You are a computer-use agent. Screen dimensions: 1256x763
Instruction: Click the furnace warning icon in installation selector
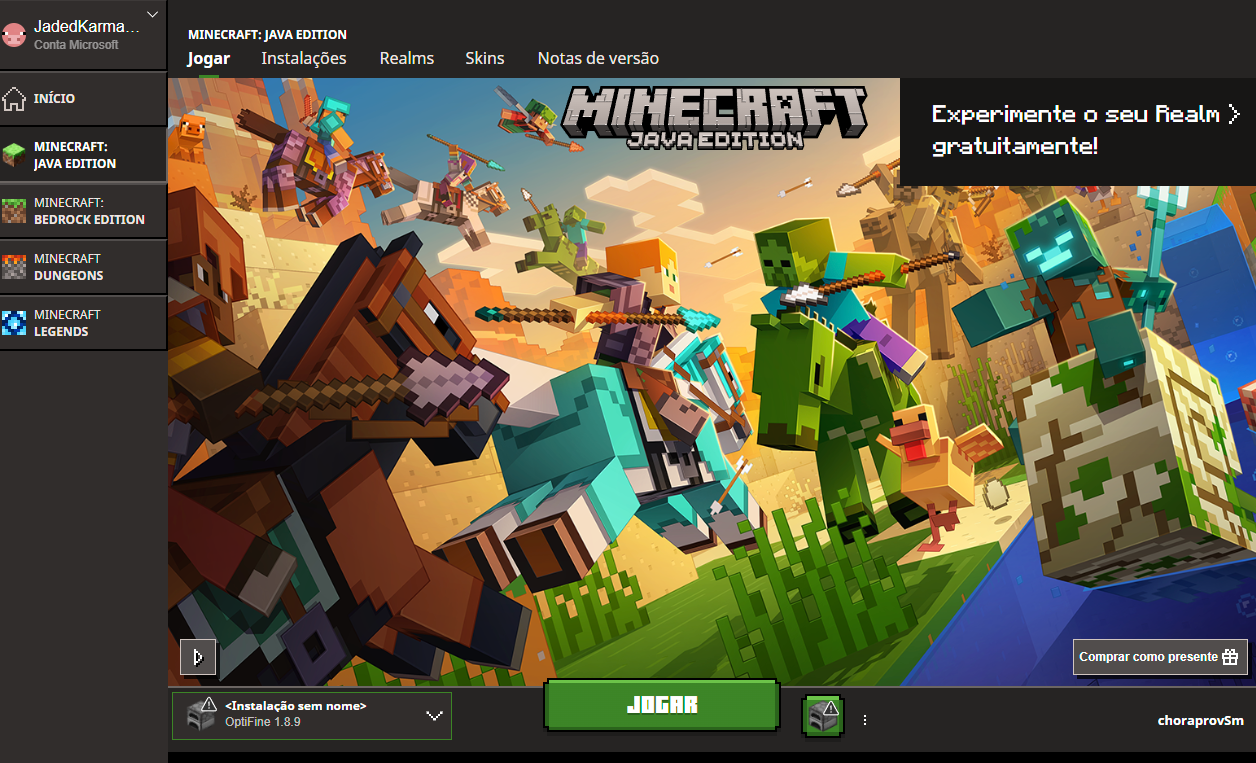[201, 714]
